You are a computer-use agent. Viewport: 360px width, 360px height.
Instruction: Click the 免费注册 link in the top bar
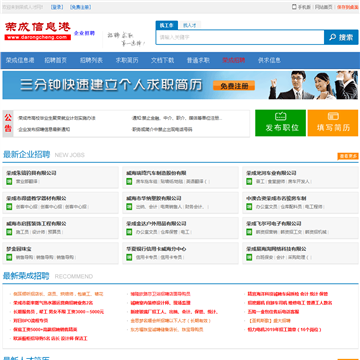81,7
